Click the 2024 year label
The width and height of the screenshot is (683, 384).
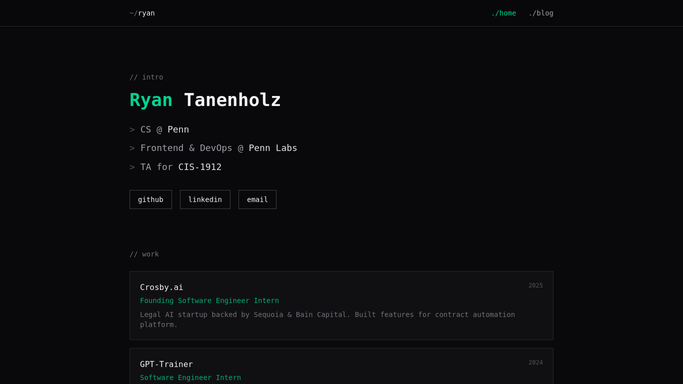pyautogui.click(x=535, y=362)
